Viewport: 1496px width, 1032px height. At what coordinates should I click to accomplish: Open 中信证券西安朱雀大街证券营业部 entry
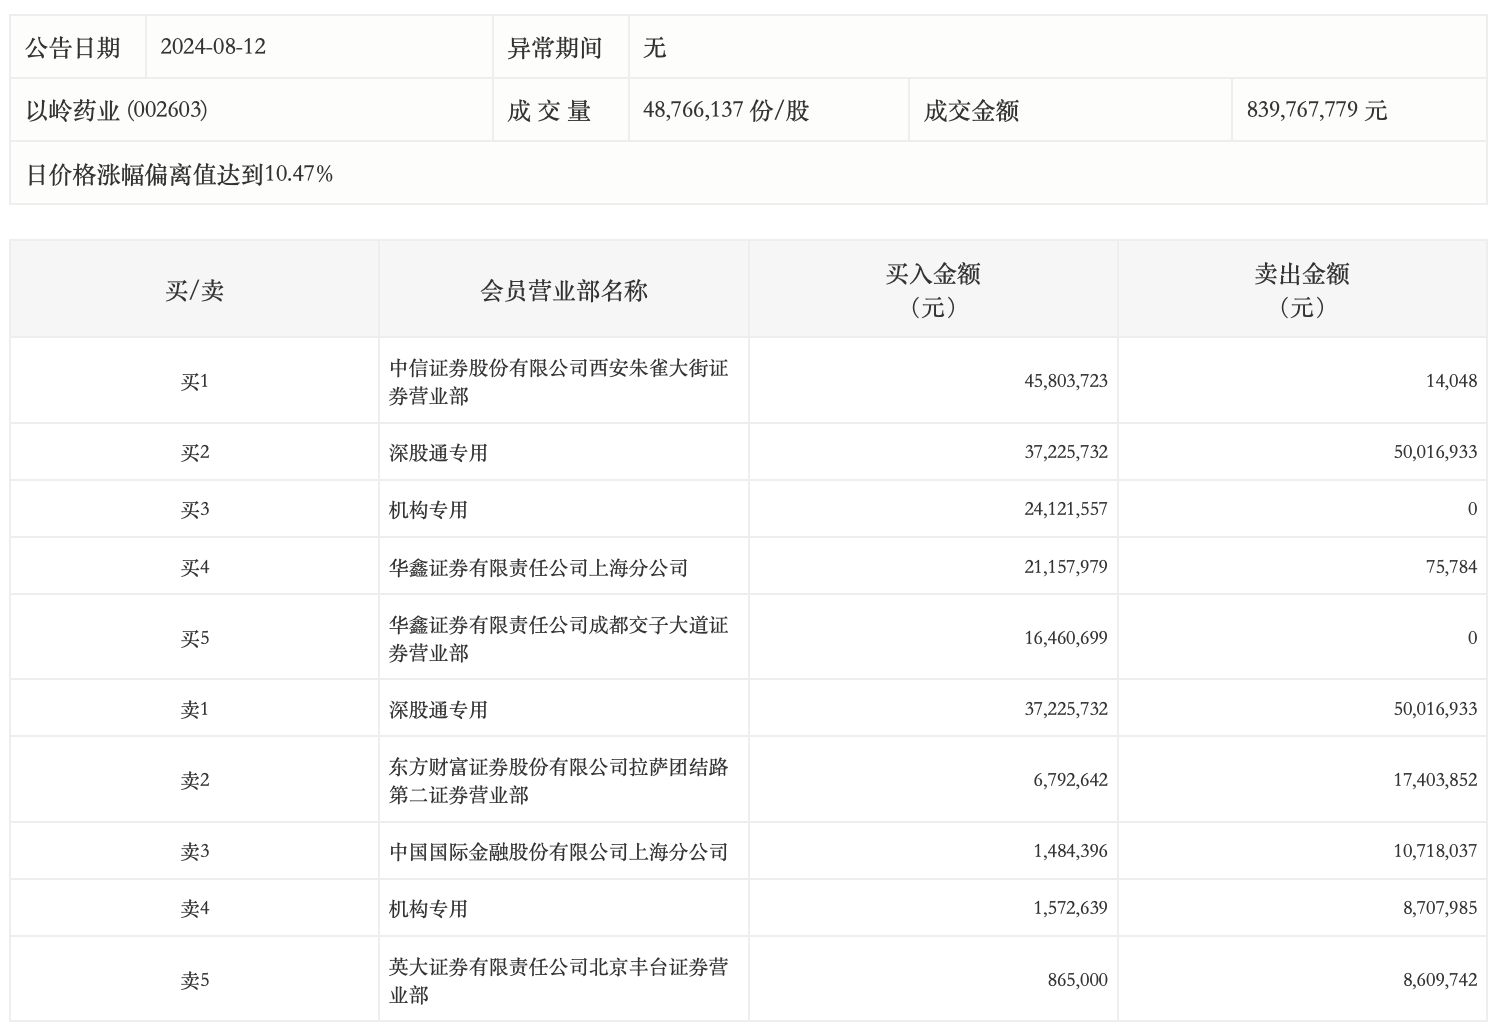coord(558,381)
